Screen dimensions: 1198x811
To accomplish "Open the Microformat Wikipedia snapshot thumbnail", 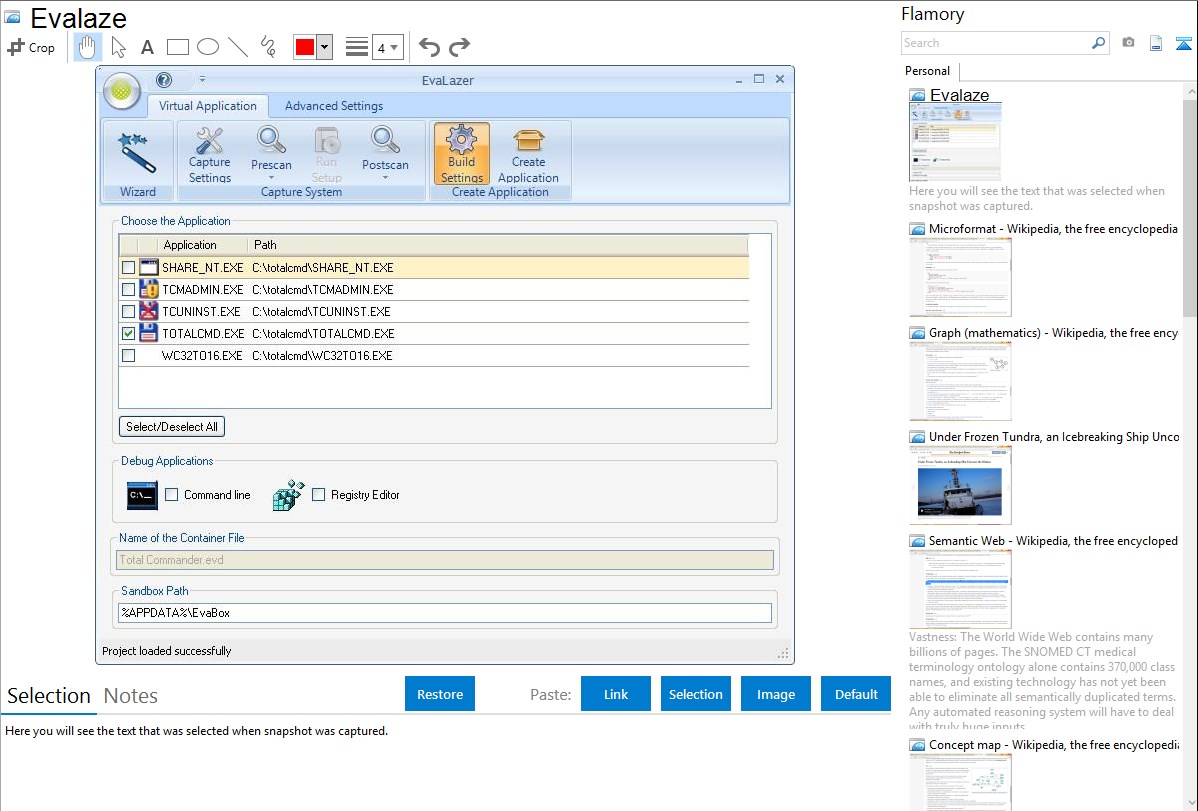I will 960,277.
